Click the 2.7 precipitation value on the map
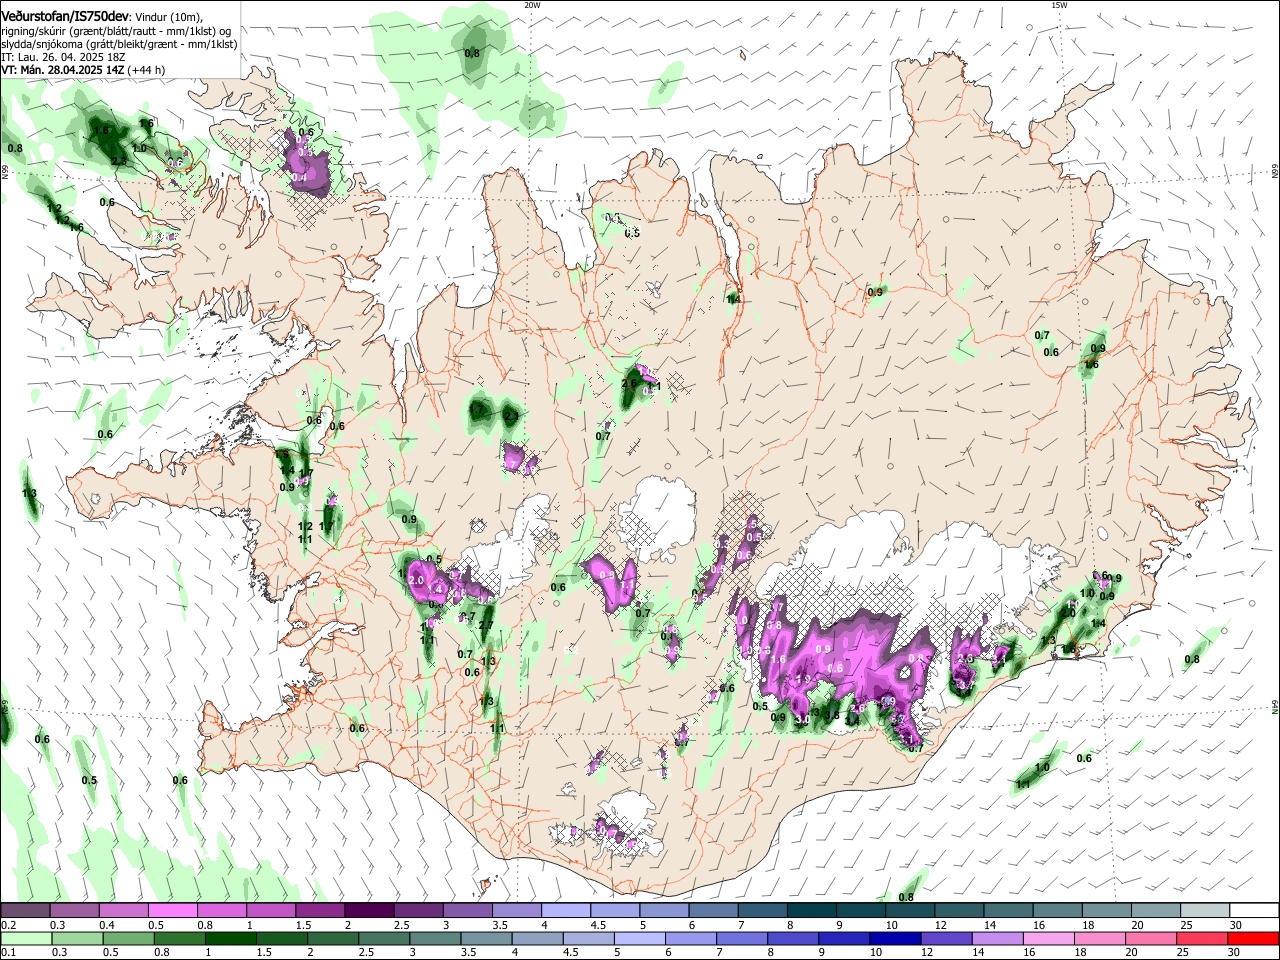 point(486,625)
